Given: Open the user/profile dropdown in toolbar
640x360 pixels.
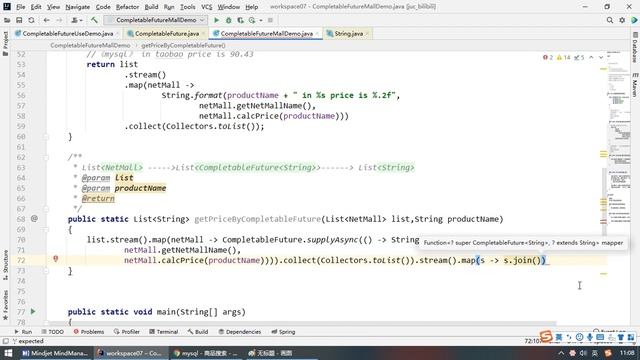Looking at the screenshot, I should tap(77, 20).
